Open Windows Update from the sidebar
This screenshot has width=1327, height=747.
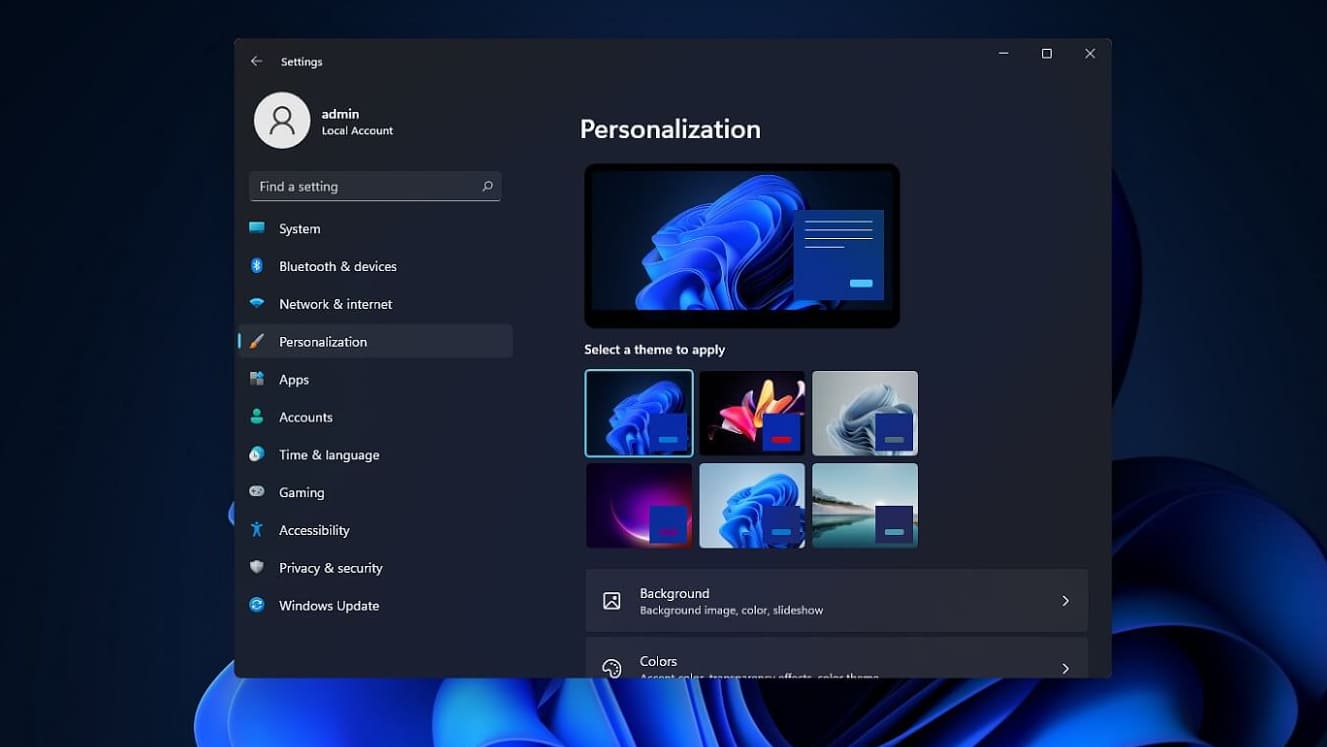pyautogui.click(x=328, y=605)
